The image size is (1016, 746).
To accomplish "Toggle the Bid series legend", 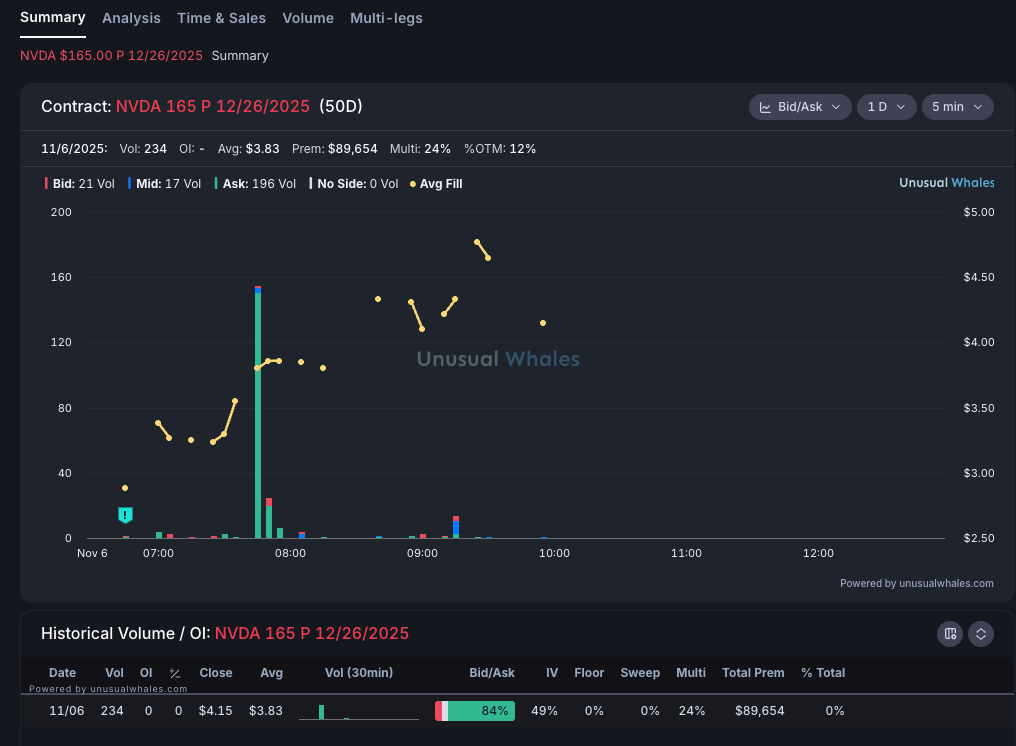I will point(80,184).
